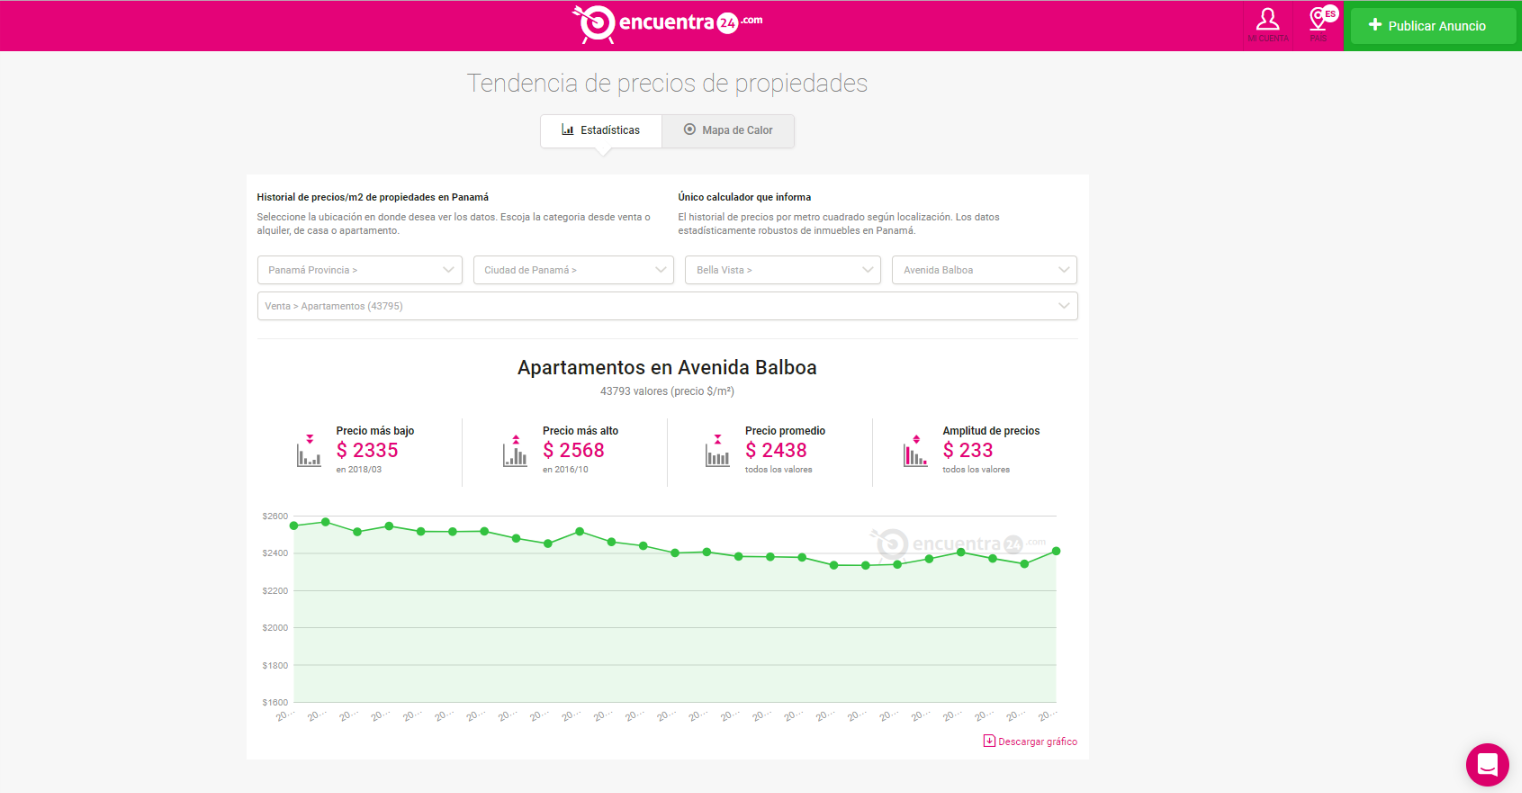
Task: Click the price range value $ 233
Action: coord(968,451)
